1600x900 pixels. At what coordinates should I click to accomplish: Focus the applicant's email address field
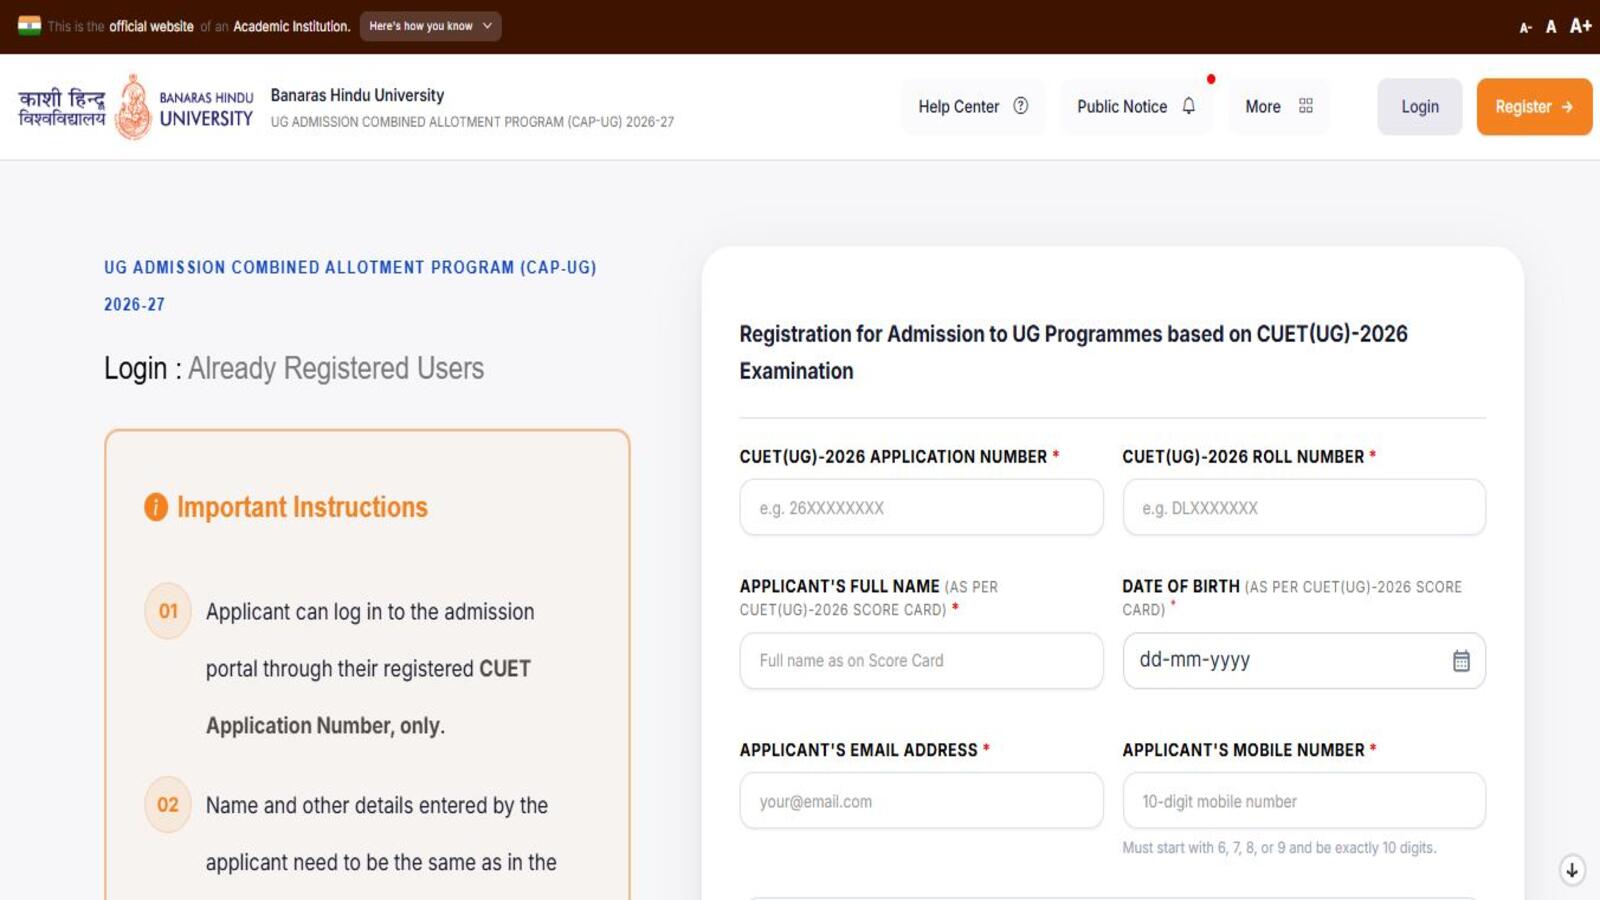[x=921, y=800]
